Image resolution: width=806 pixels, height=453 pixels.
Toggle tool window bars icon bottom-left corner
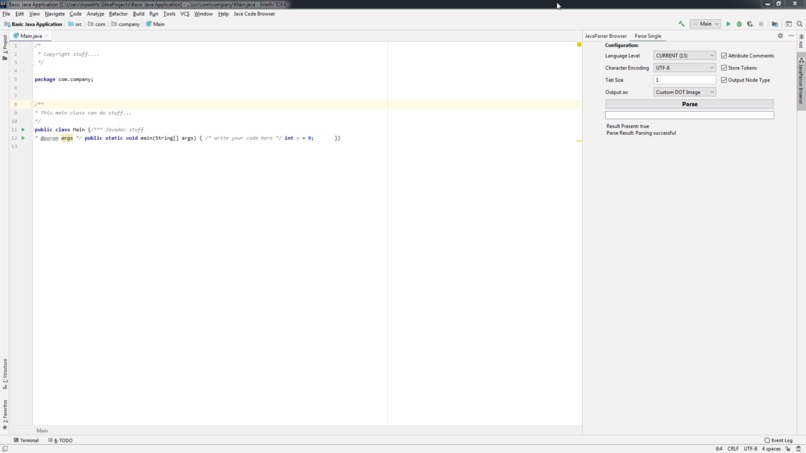point(5,449)
